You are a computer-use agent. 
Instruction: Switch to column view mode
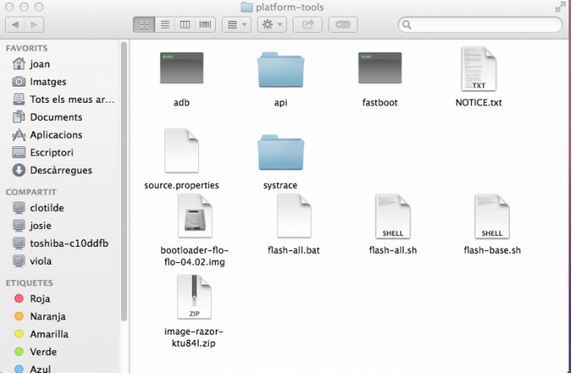[x=185, y=24]
